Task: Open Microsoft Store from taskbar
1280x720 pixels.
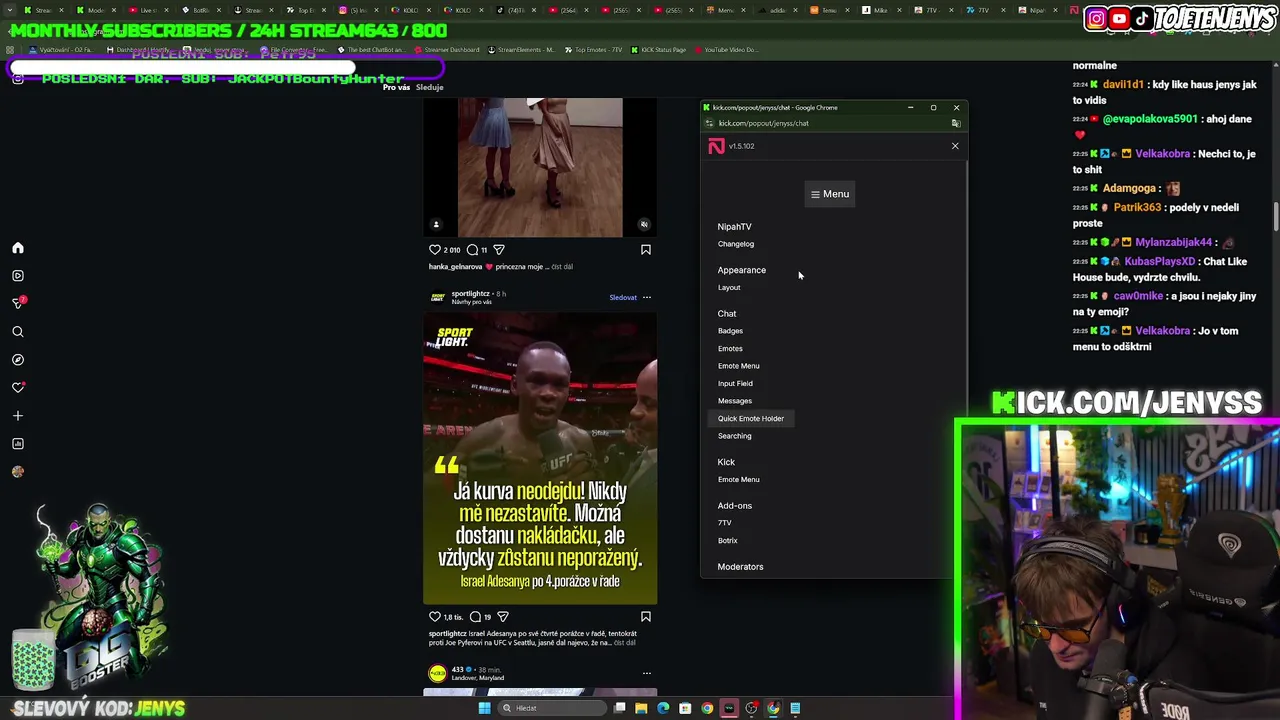Action: [685, 708]
